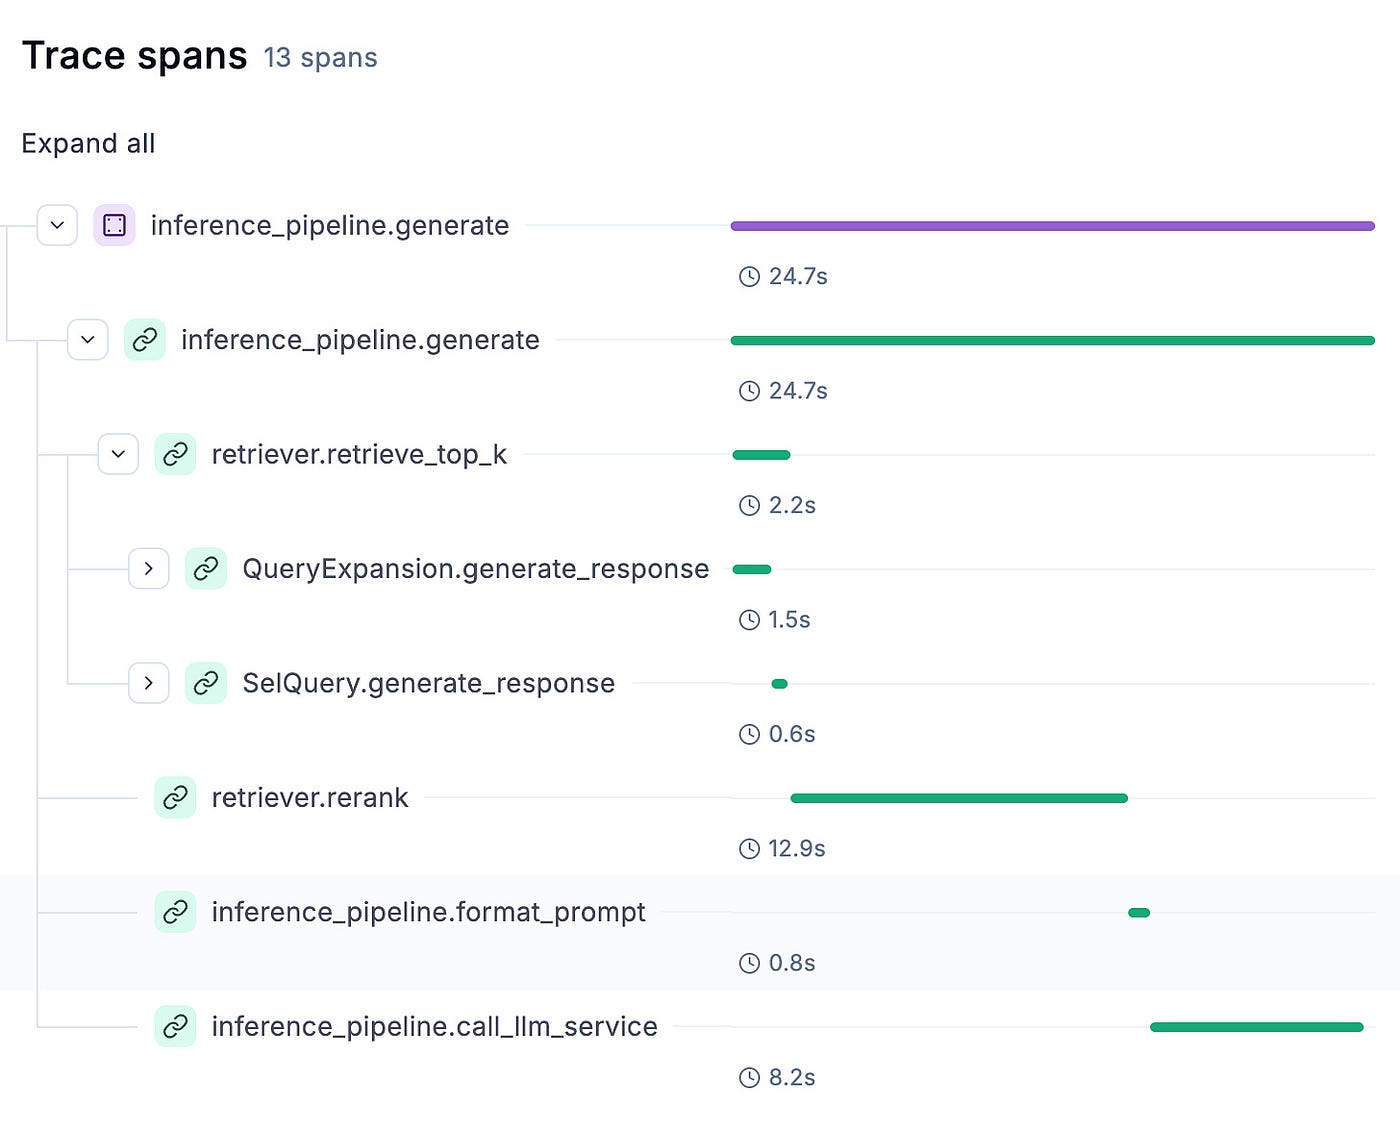
Task: Click the link icon beside QueryExpansion.generate_response
Action: pyautogui.click(x=206, y=569)
